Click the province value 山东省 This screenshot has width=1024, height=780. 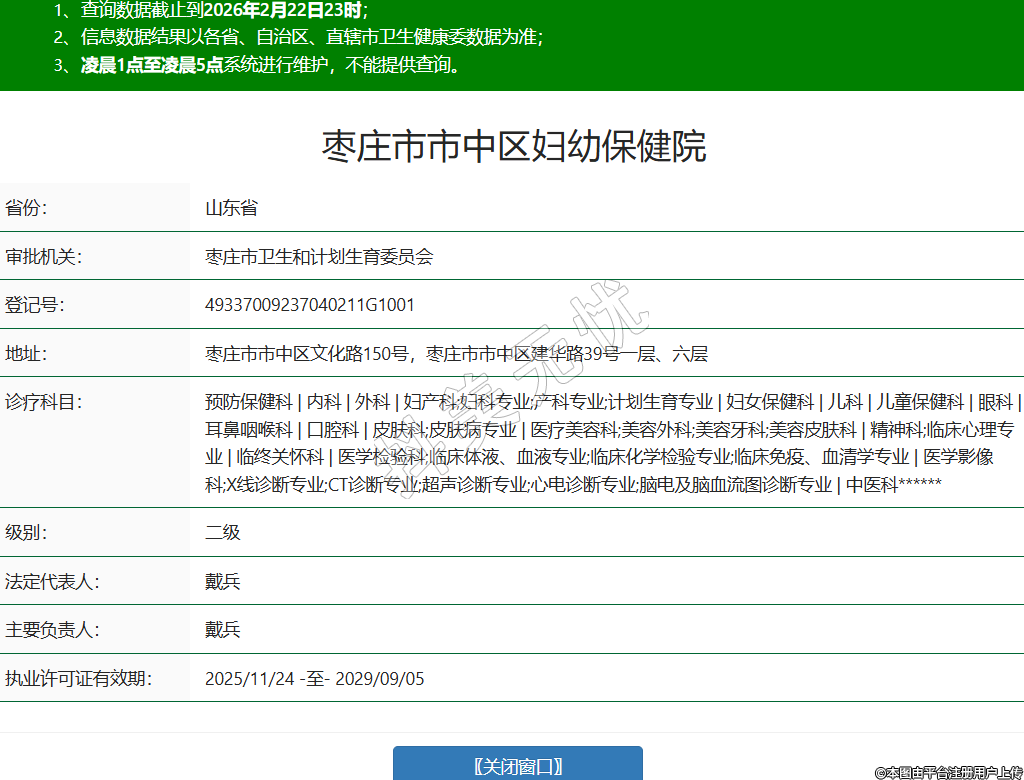(x=231, y=208)
